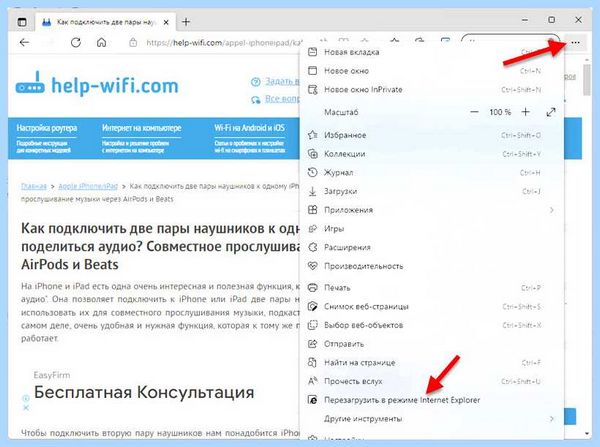Choose Новое окно from the menu
This screenshot has width=600, height=447.
[432, 71]
